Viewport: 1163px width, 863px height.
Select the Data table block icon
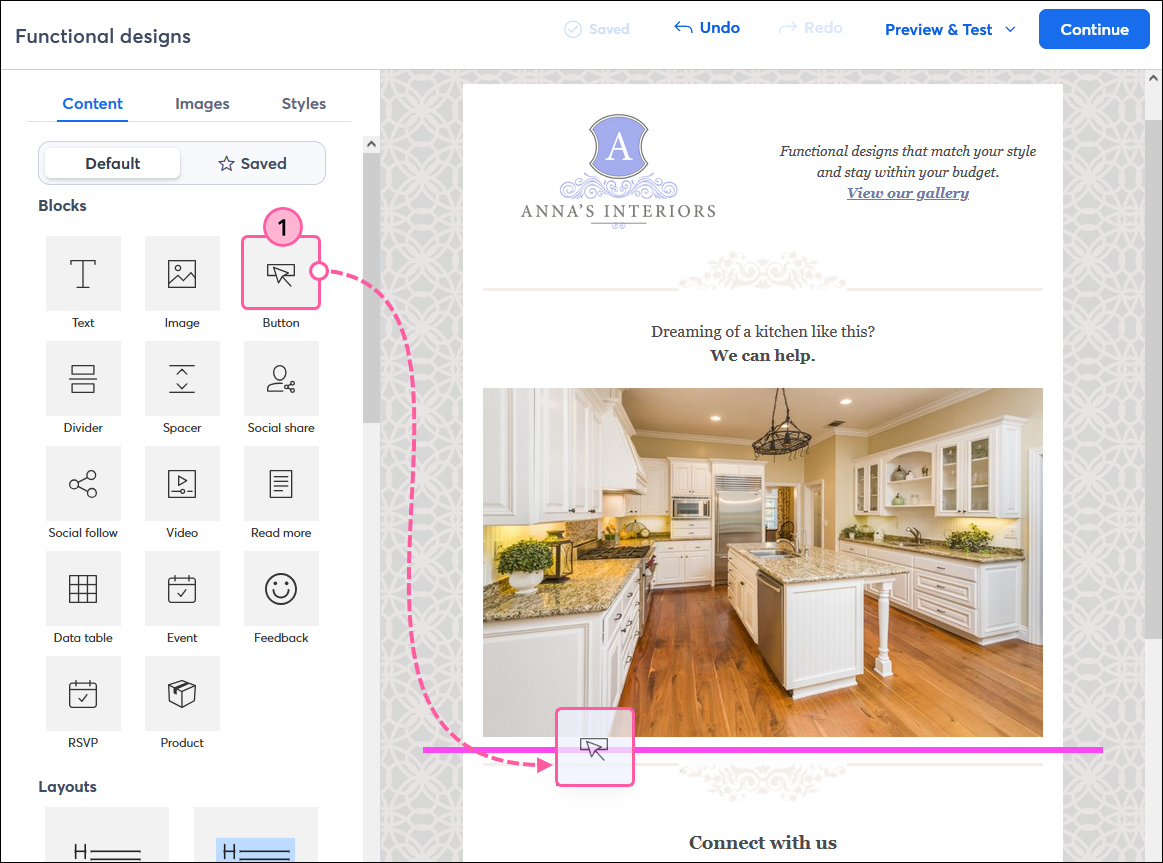click(83, 589)
